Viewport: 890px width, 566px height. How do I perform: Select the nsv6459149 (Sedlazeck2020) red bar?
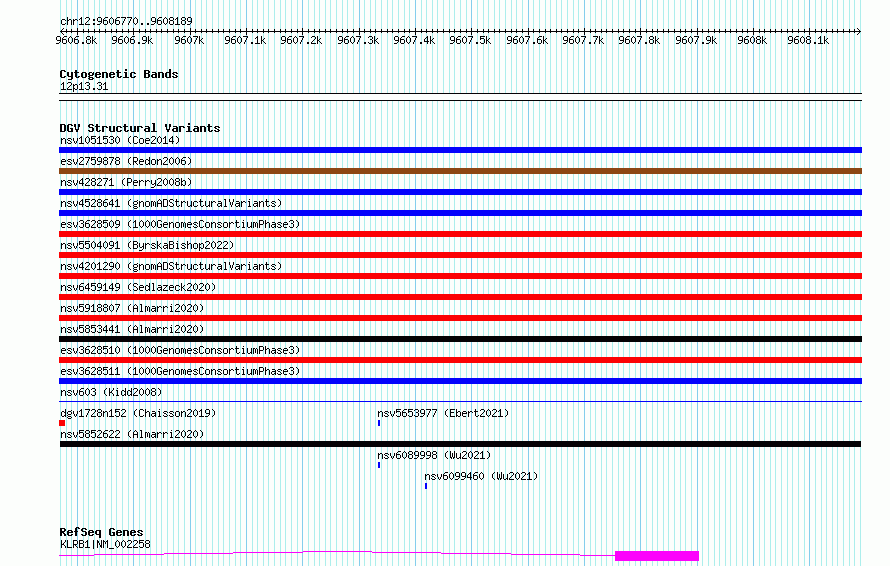tap(460, 297)
